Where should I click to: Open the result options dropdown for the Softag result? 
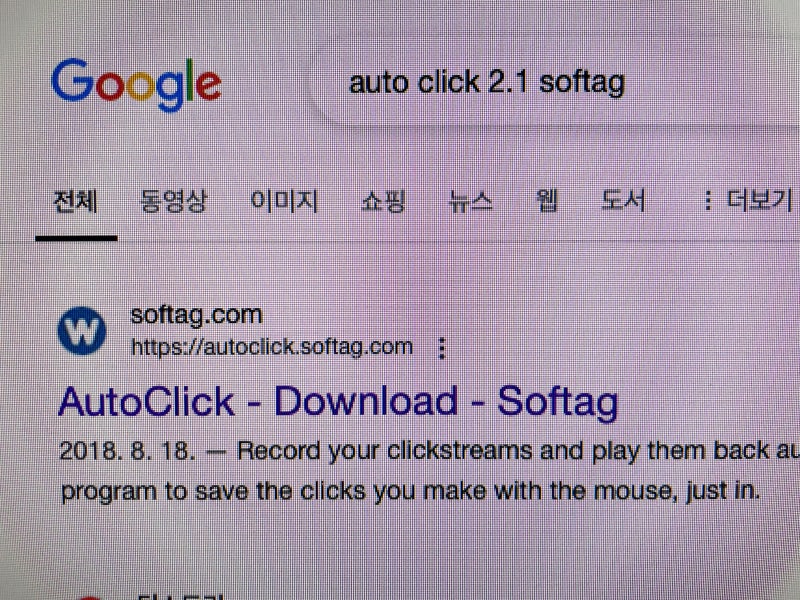click(441, 347)
